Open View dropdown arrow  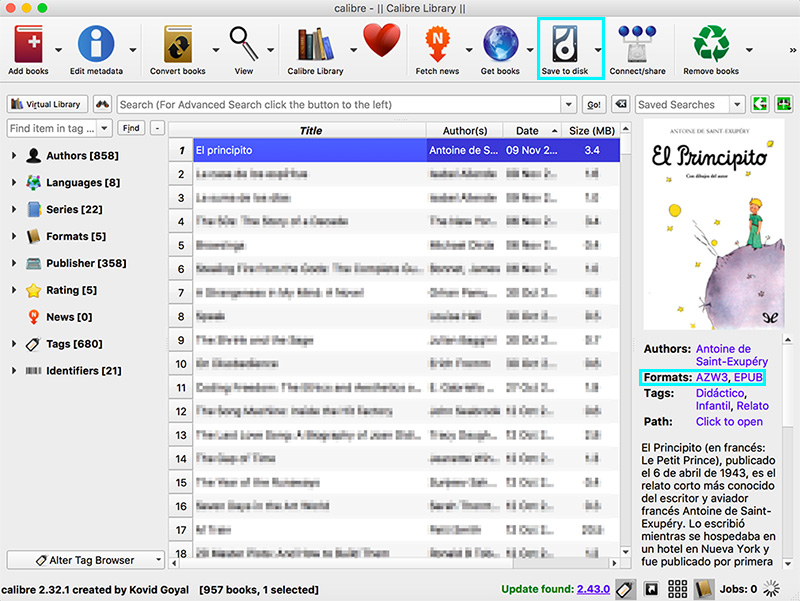click(270, 50)
